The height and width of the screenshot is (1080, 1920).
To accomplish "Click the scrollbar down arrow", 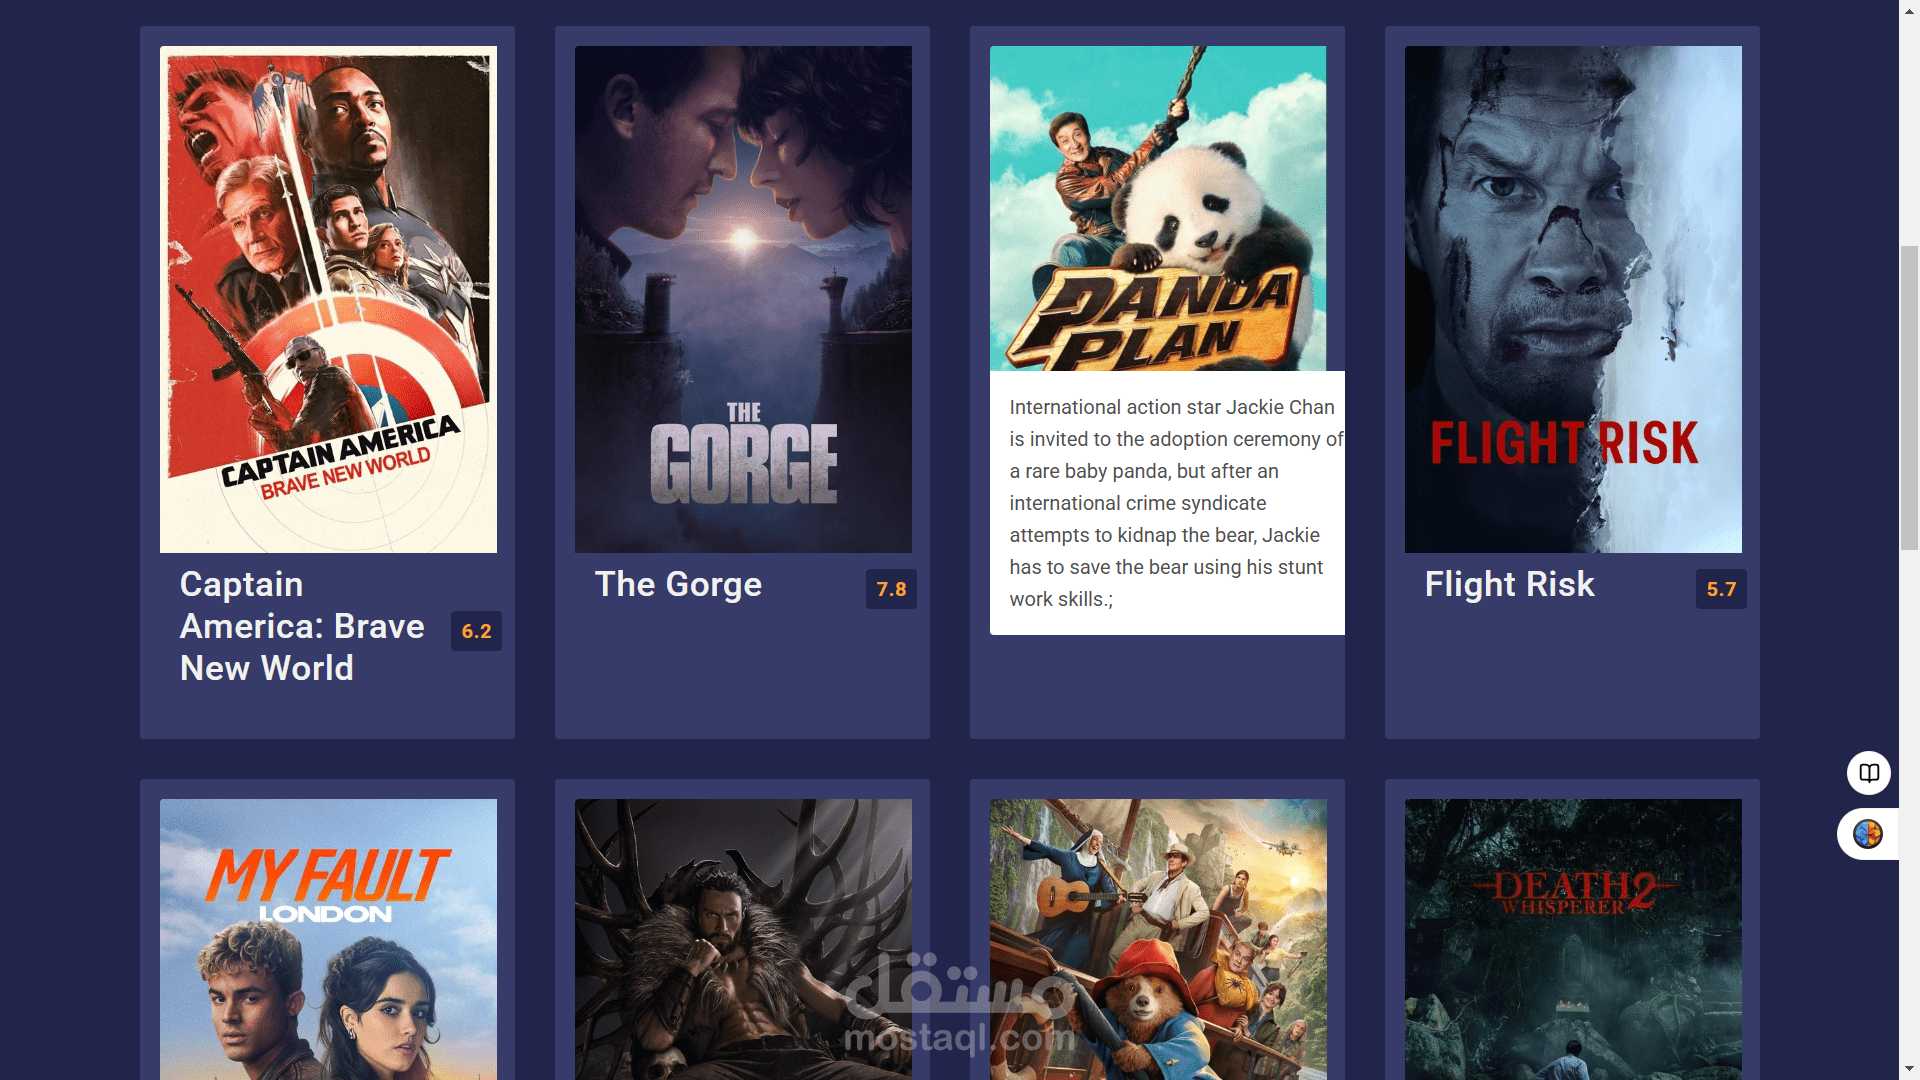I will (x=1909, y=1069).
